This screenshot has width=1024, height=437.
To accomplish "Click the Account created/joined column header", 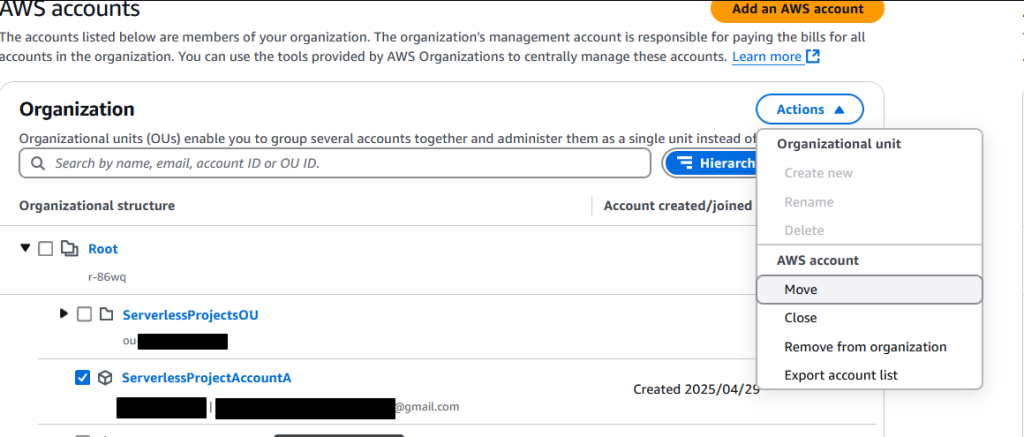I will (x=678, y=206).
